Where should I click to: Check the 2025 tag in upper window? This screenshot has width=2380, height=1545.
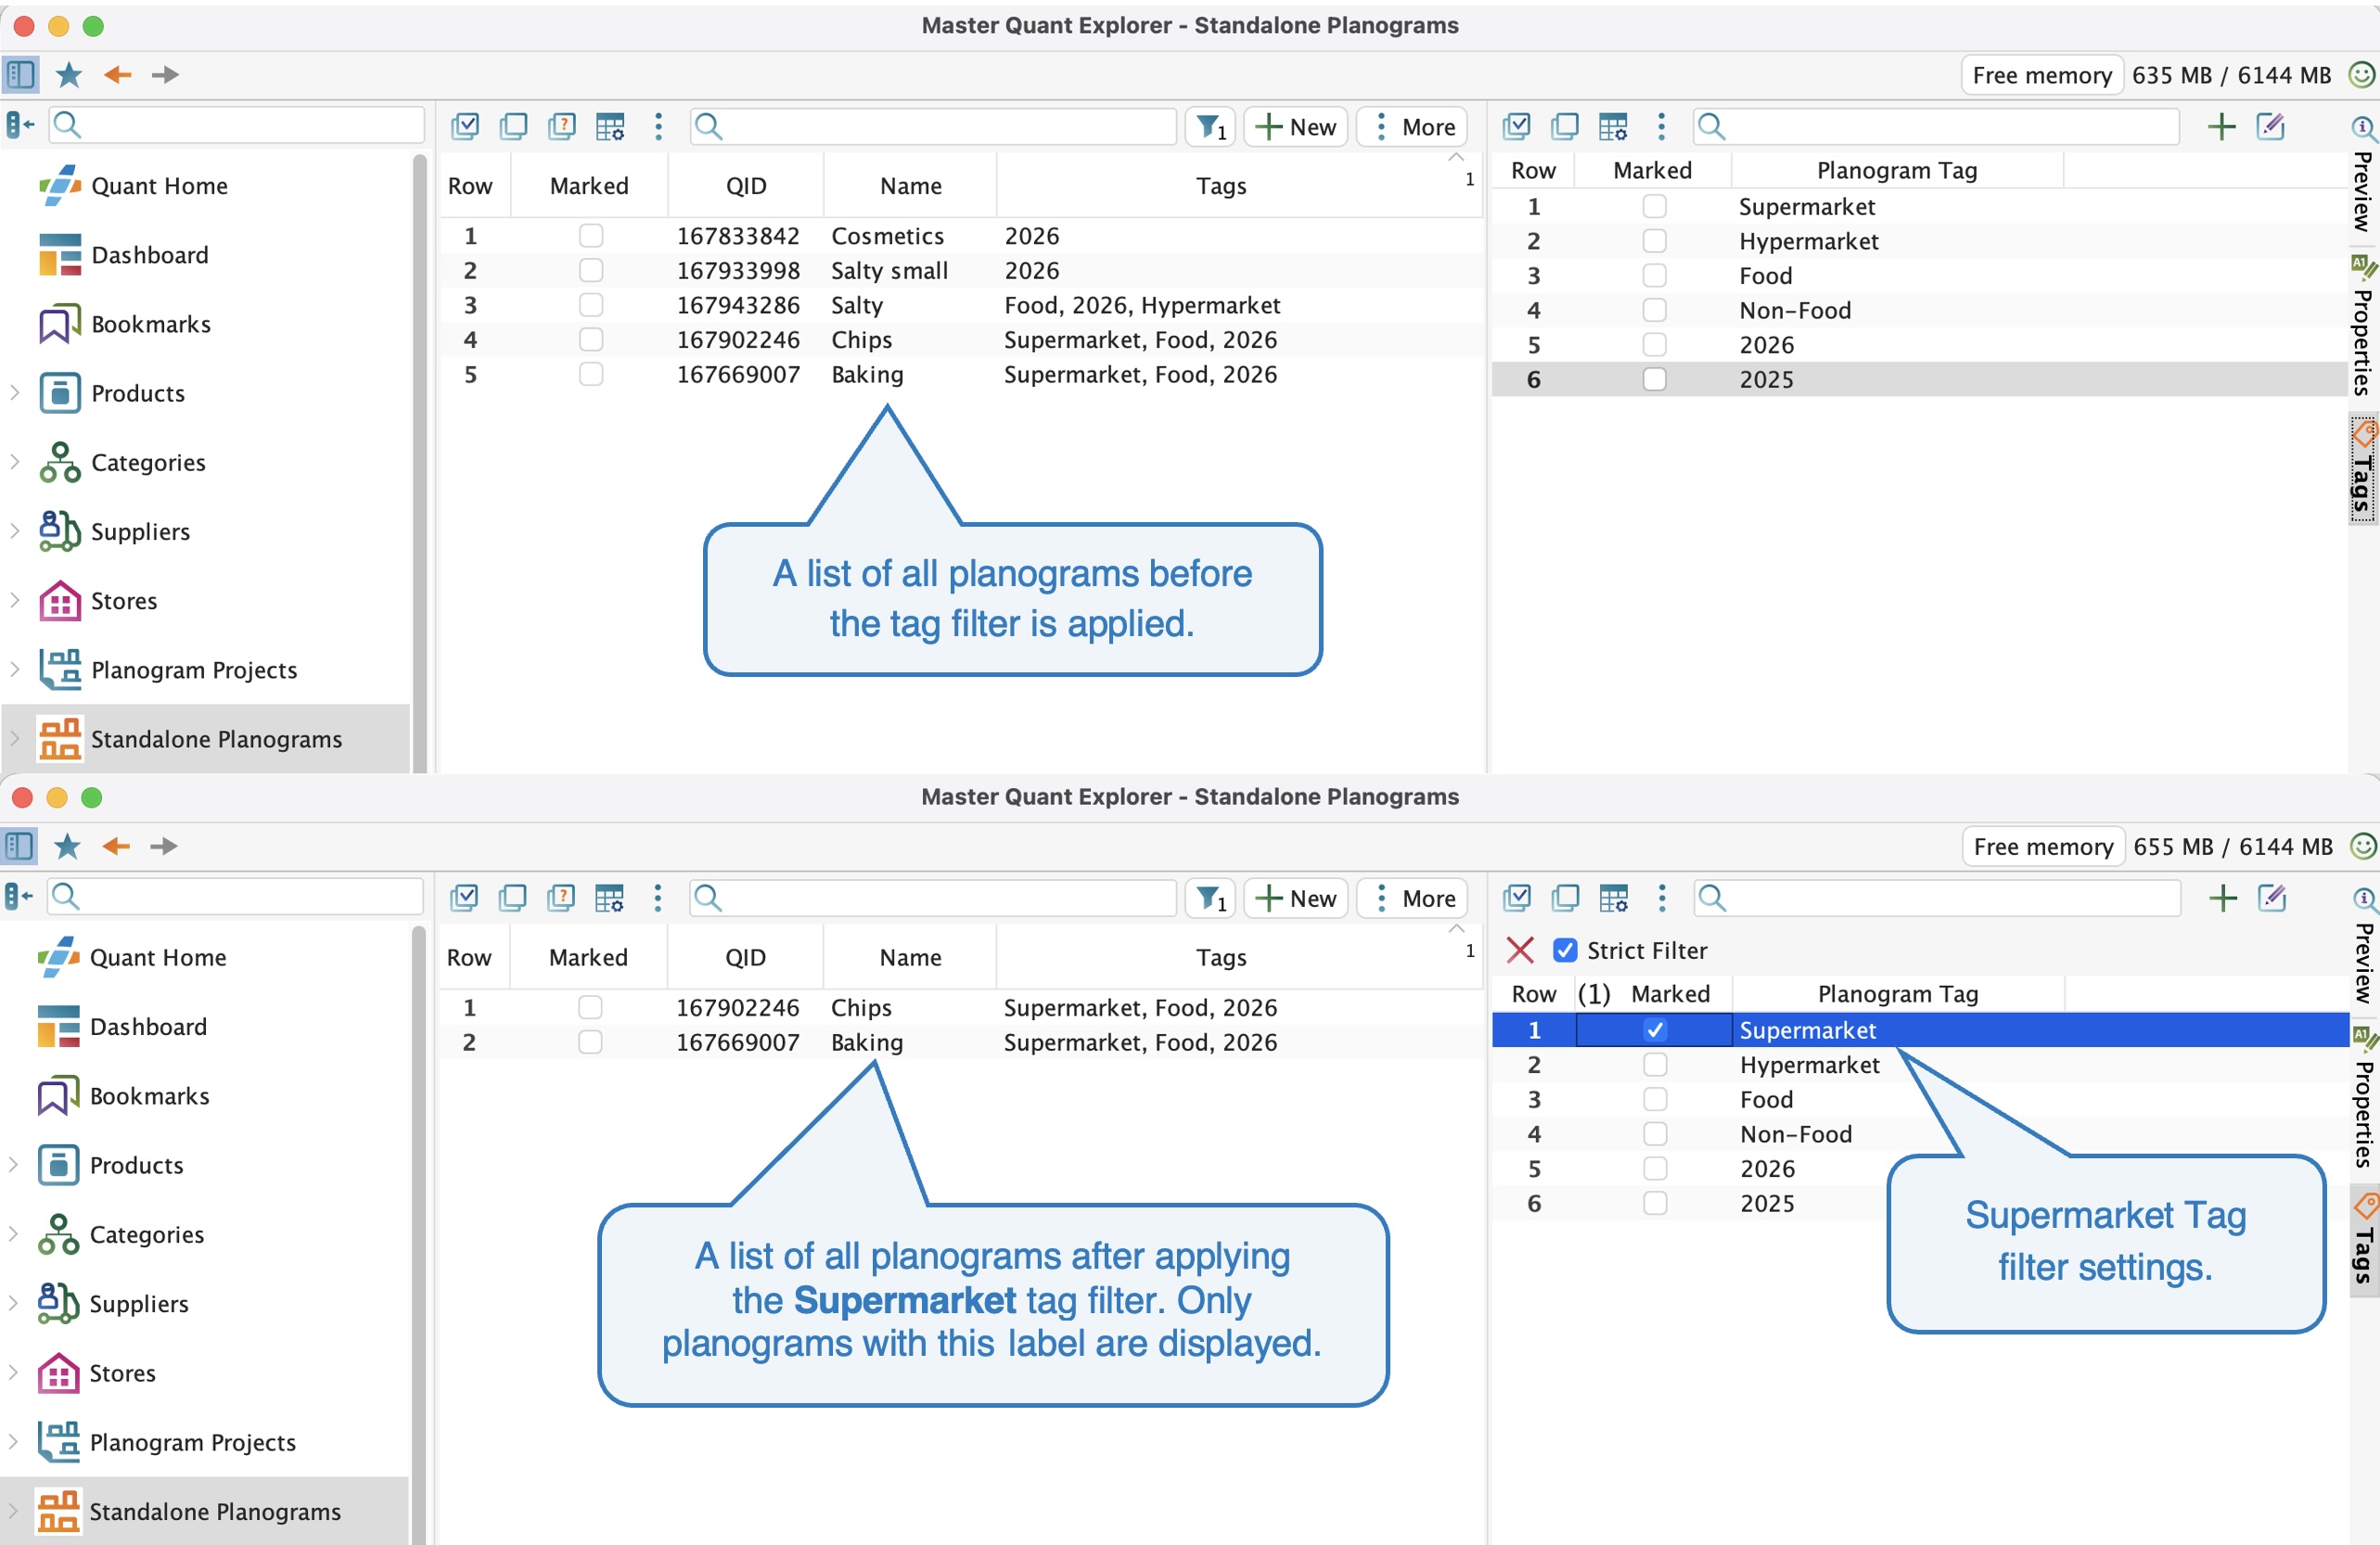(1654, 379)
